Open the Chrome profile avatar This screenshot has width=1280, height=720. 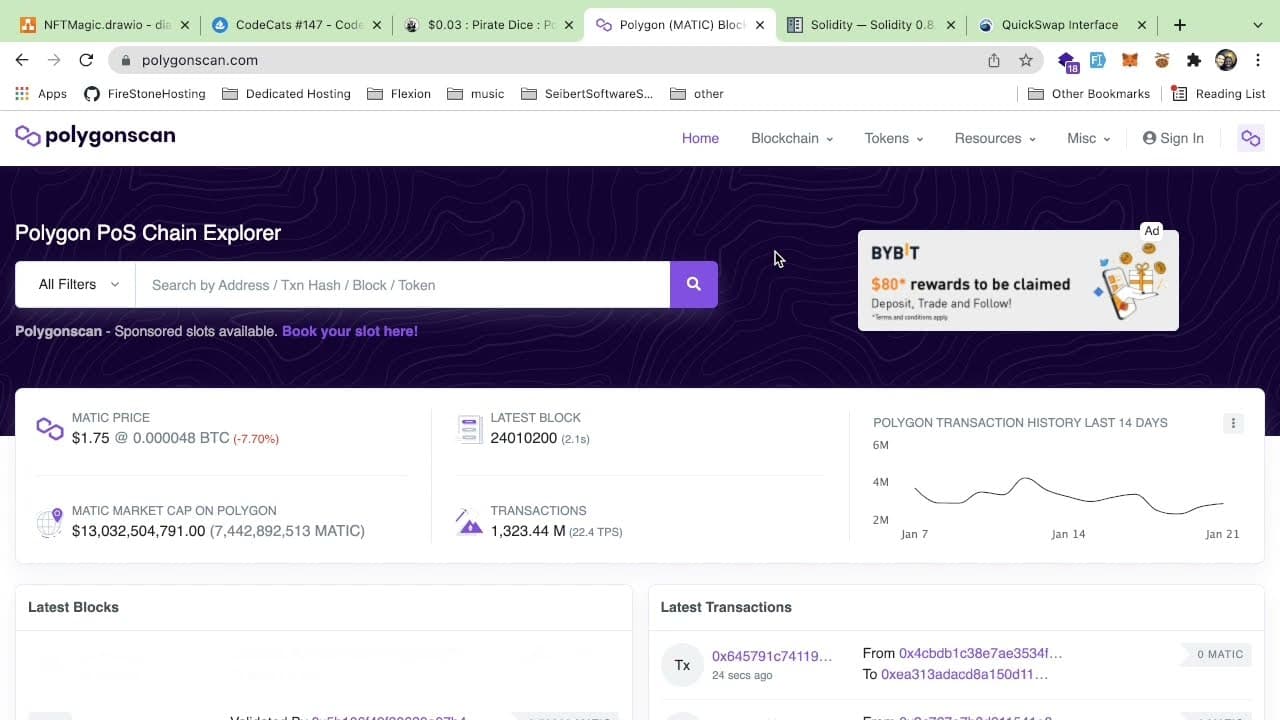point(1226,60)
